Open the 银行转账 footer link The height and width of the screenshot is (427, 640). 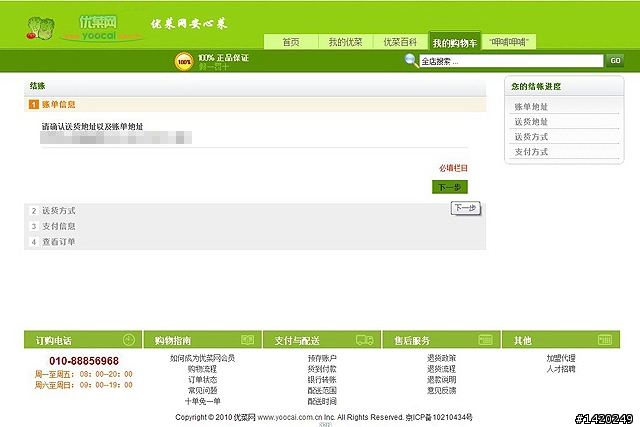[322, 380]
